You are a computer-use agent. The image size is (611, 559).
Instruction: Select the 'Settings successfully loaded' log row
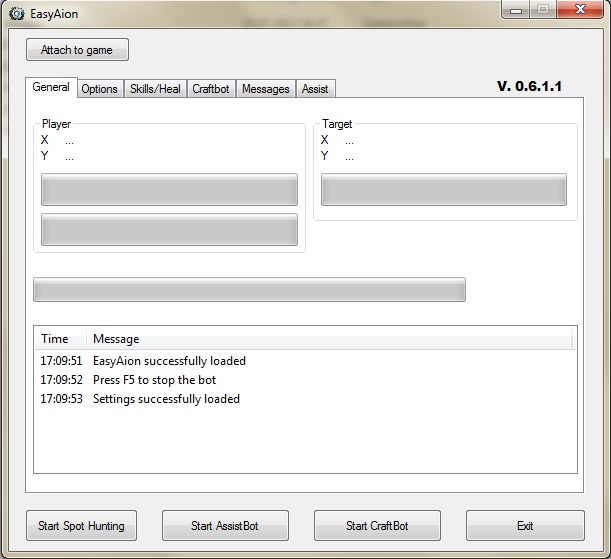tap(166, 399)
